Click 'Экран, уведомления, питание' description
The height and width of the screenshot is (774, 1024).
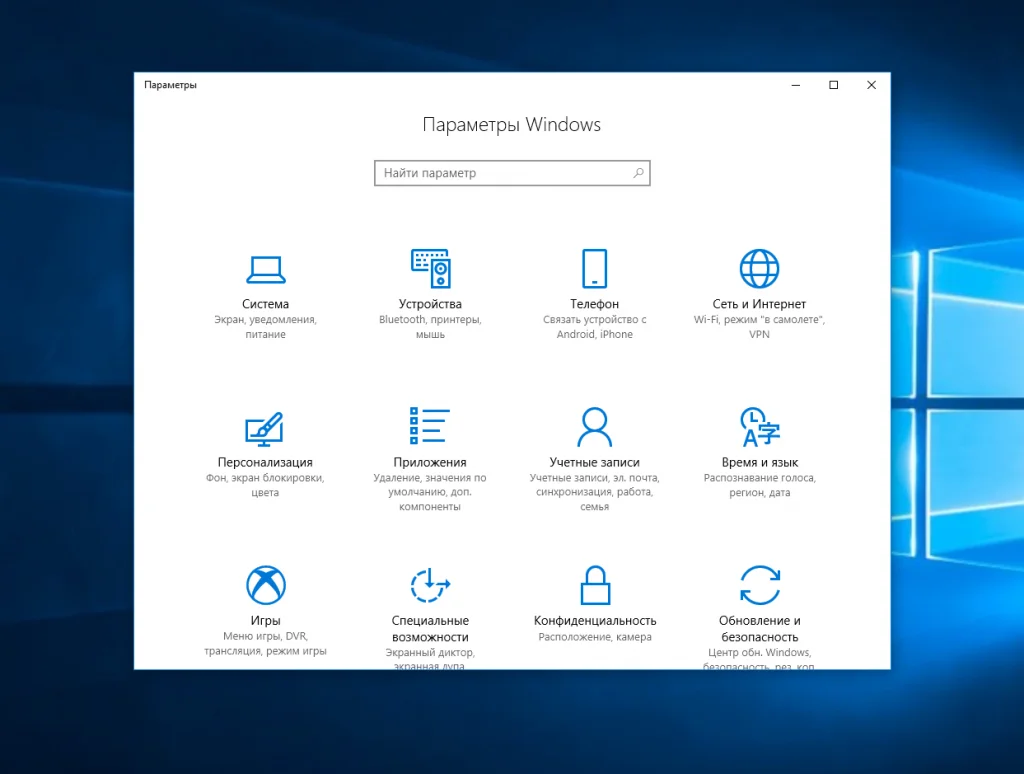pyautogui.click(x=265, y=327)
